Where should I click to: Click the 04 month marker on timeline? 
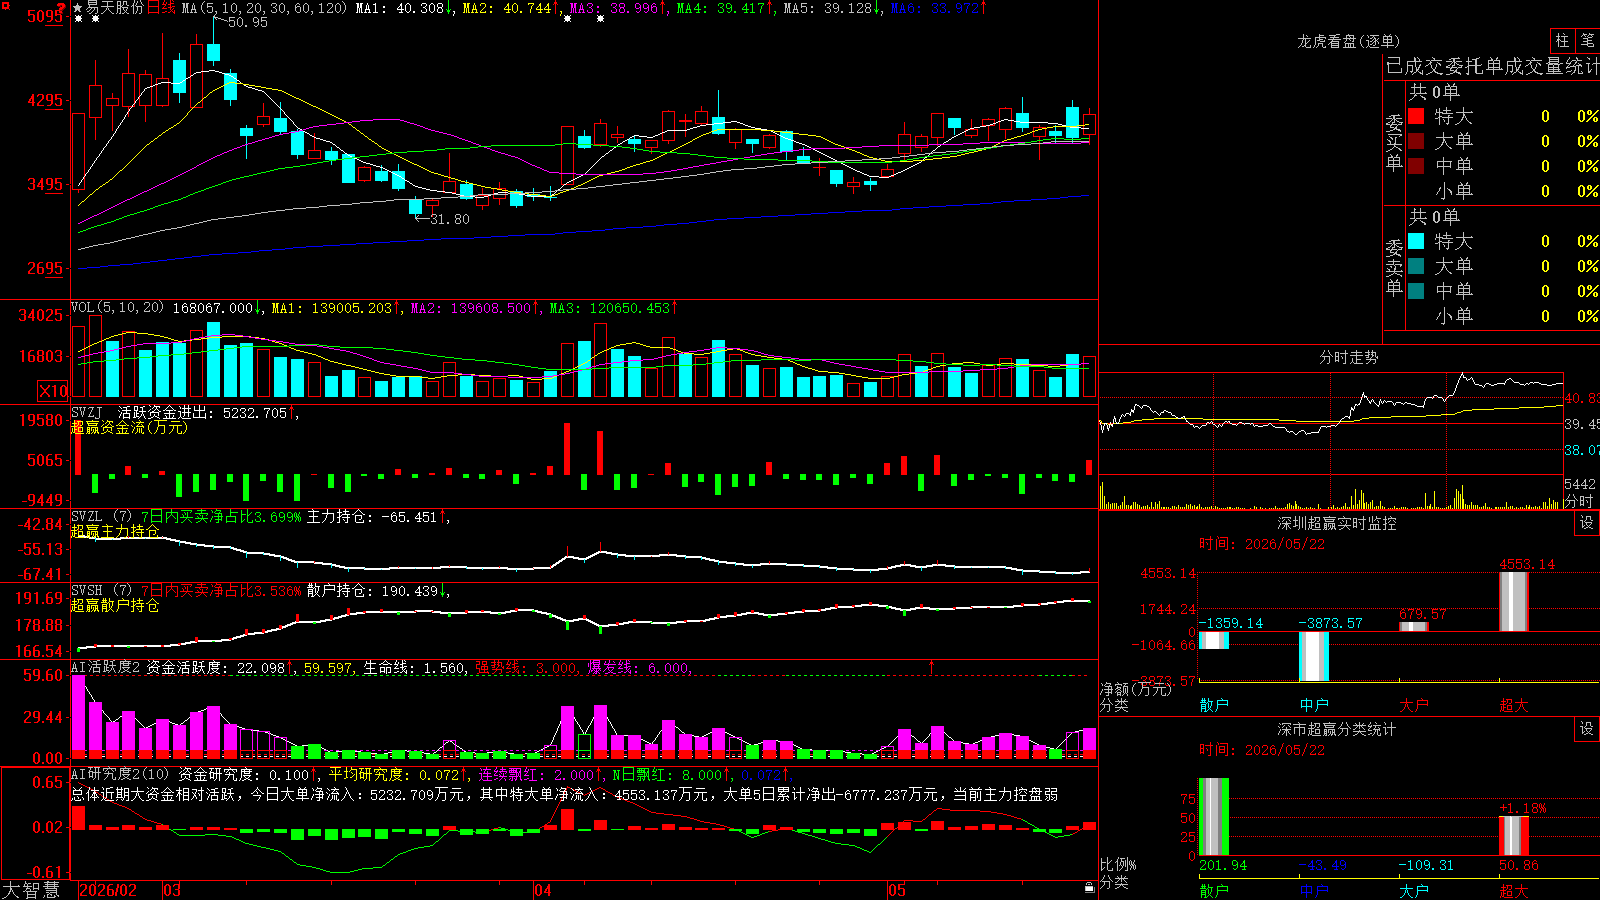[543, 890]
